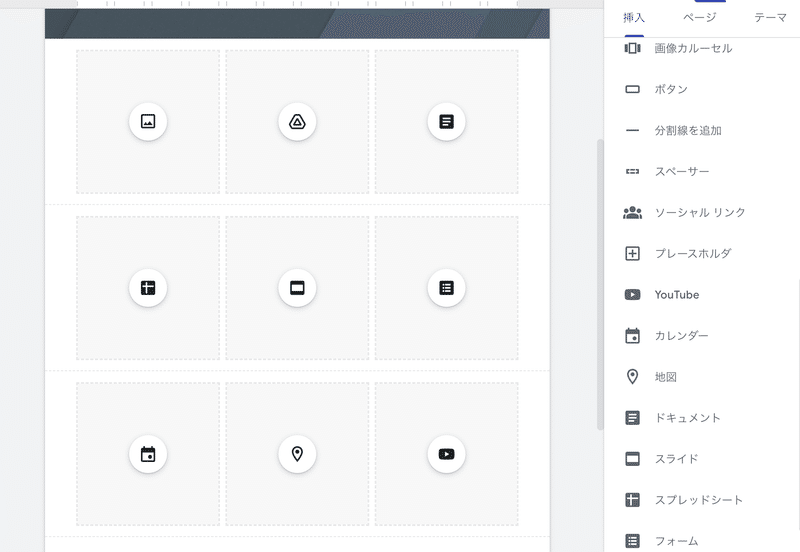Click the document placeholder icon in the grid
Image resolution: width=800 pixels, height=552 pixels.
(x=446, y=121)
